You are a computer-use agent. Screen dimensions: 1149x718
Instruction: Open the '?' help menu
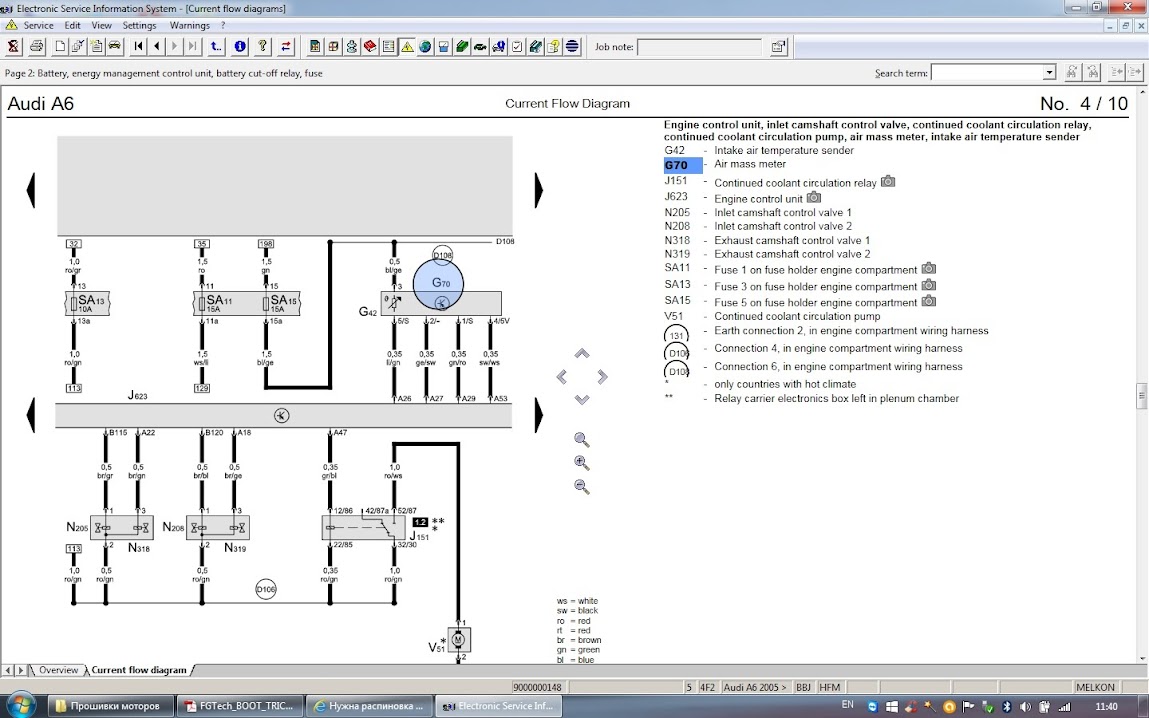(223, 26)
